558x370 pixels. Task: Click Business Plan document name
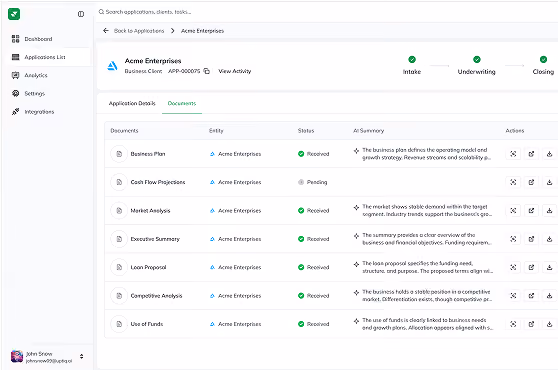tap(148, 154)
